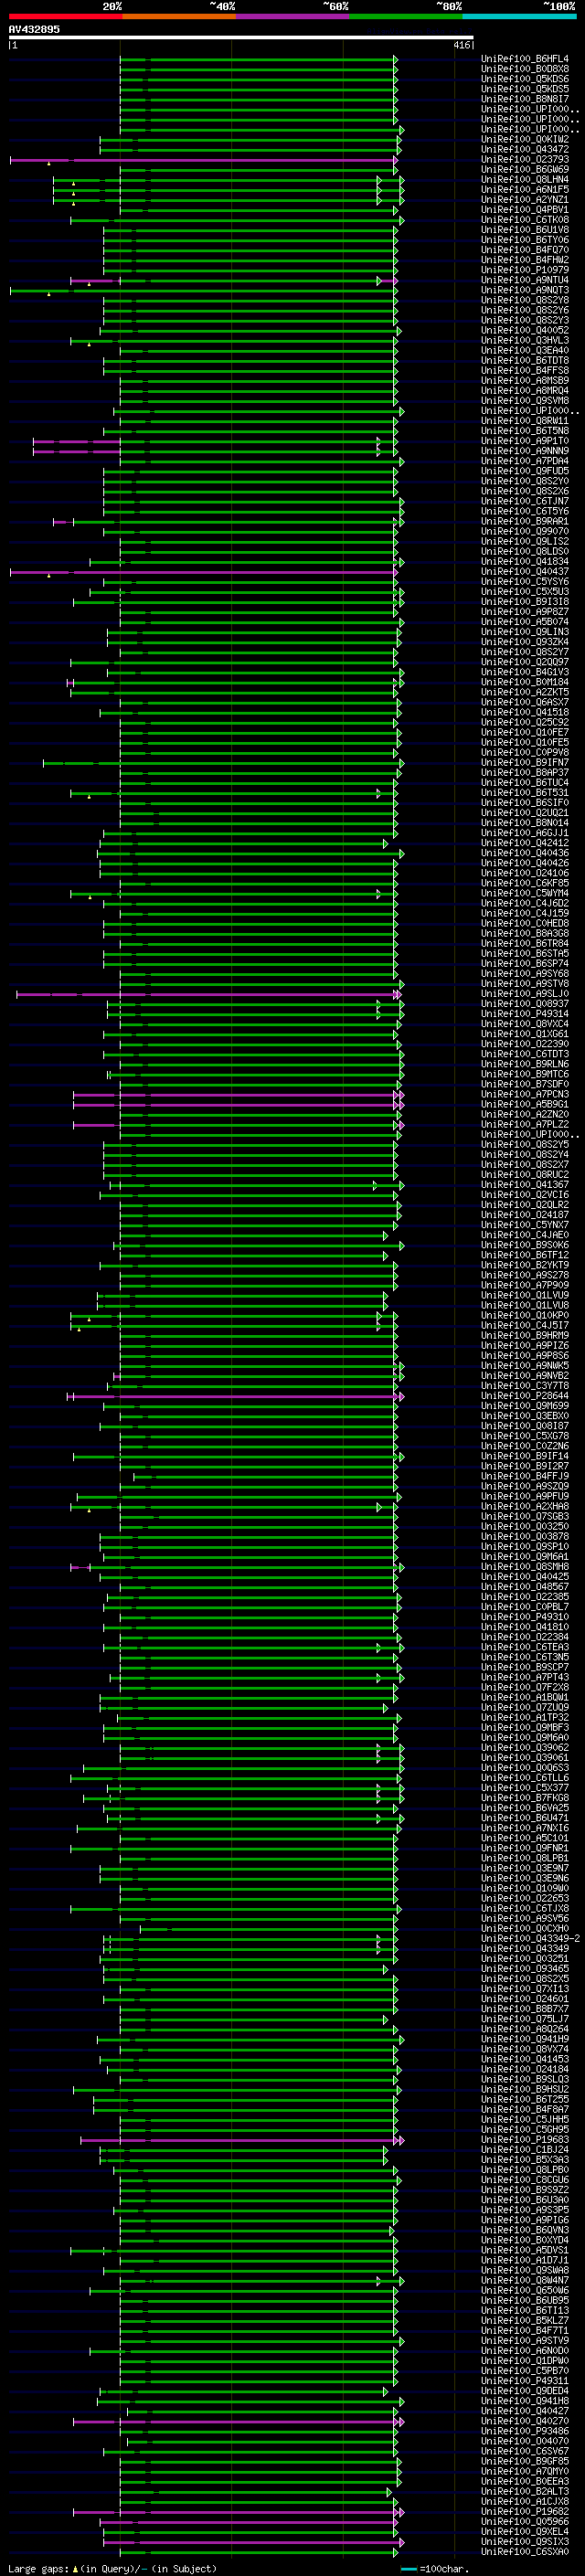Image resolution: width=585 pixels, height=2576 pixels.
Task: Click the UniRef100_A5B9G1 label
Action: (525, 1103)
